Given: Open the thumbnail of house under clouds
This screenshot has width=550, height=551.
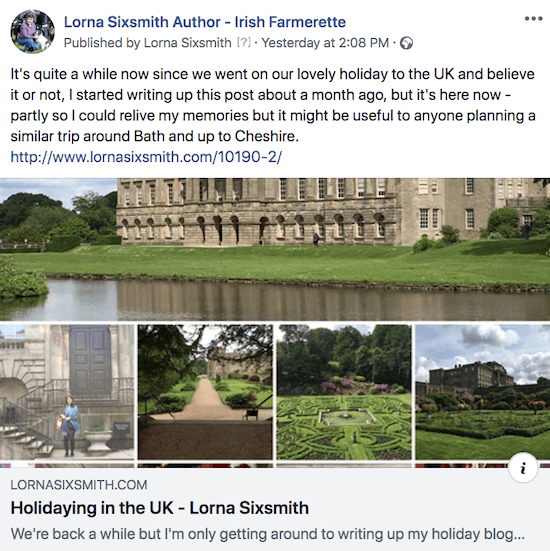Looking at the screenshot, I should pyautogui.click(x=483, y=392).
